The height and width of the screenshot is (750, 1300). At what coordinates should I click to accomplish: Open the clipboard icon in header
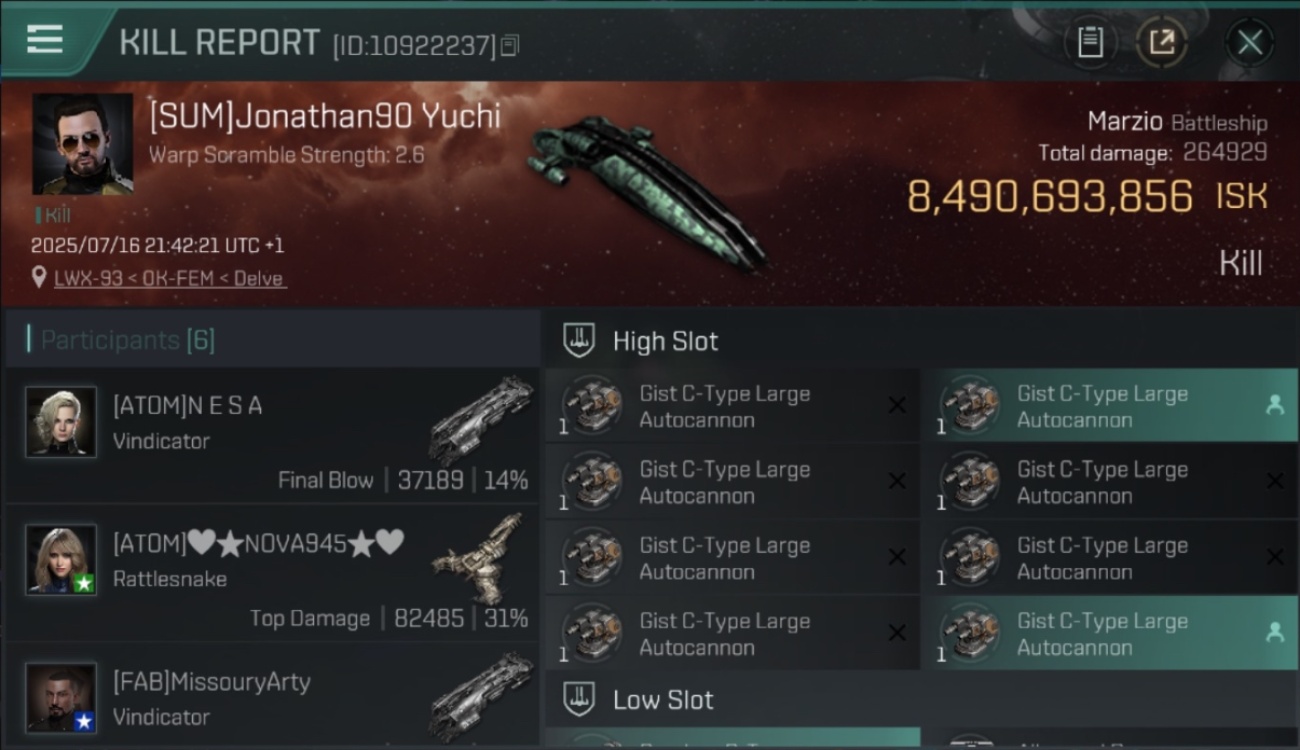[x=1090, y=42]
